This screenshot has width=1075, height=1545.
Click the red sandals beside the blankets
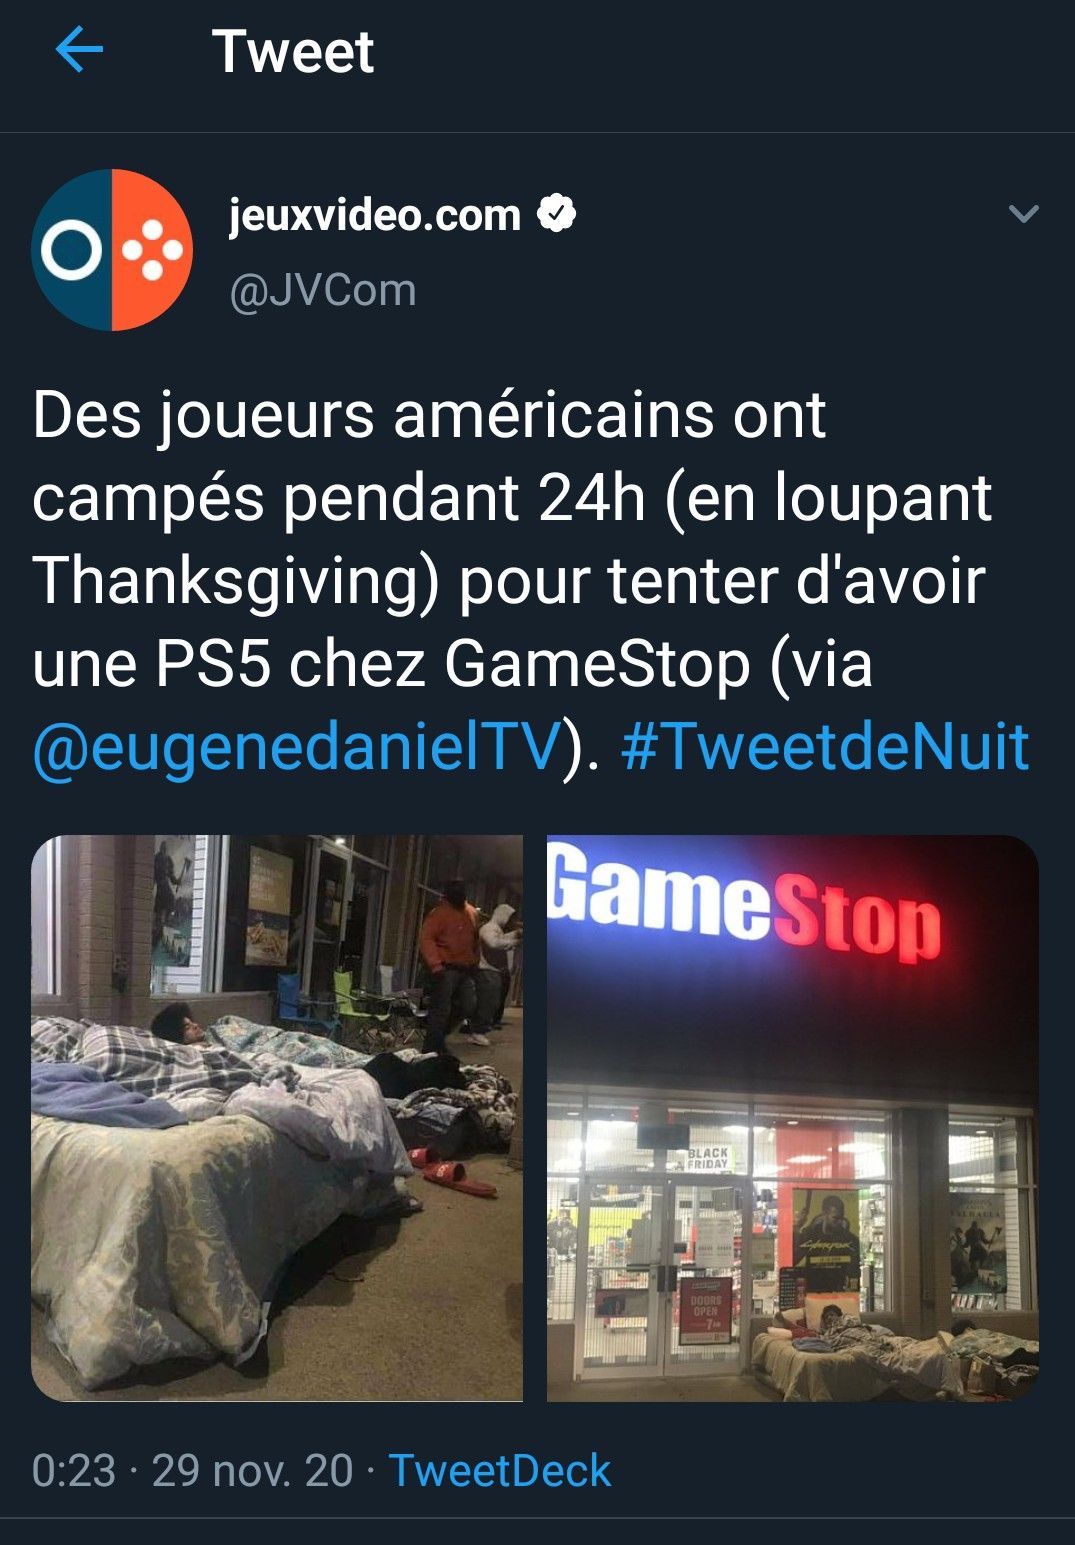point(451,1172)
